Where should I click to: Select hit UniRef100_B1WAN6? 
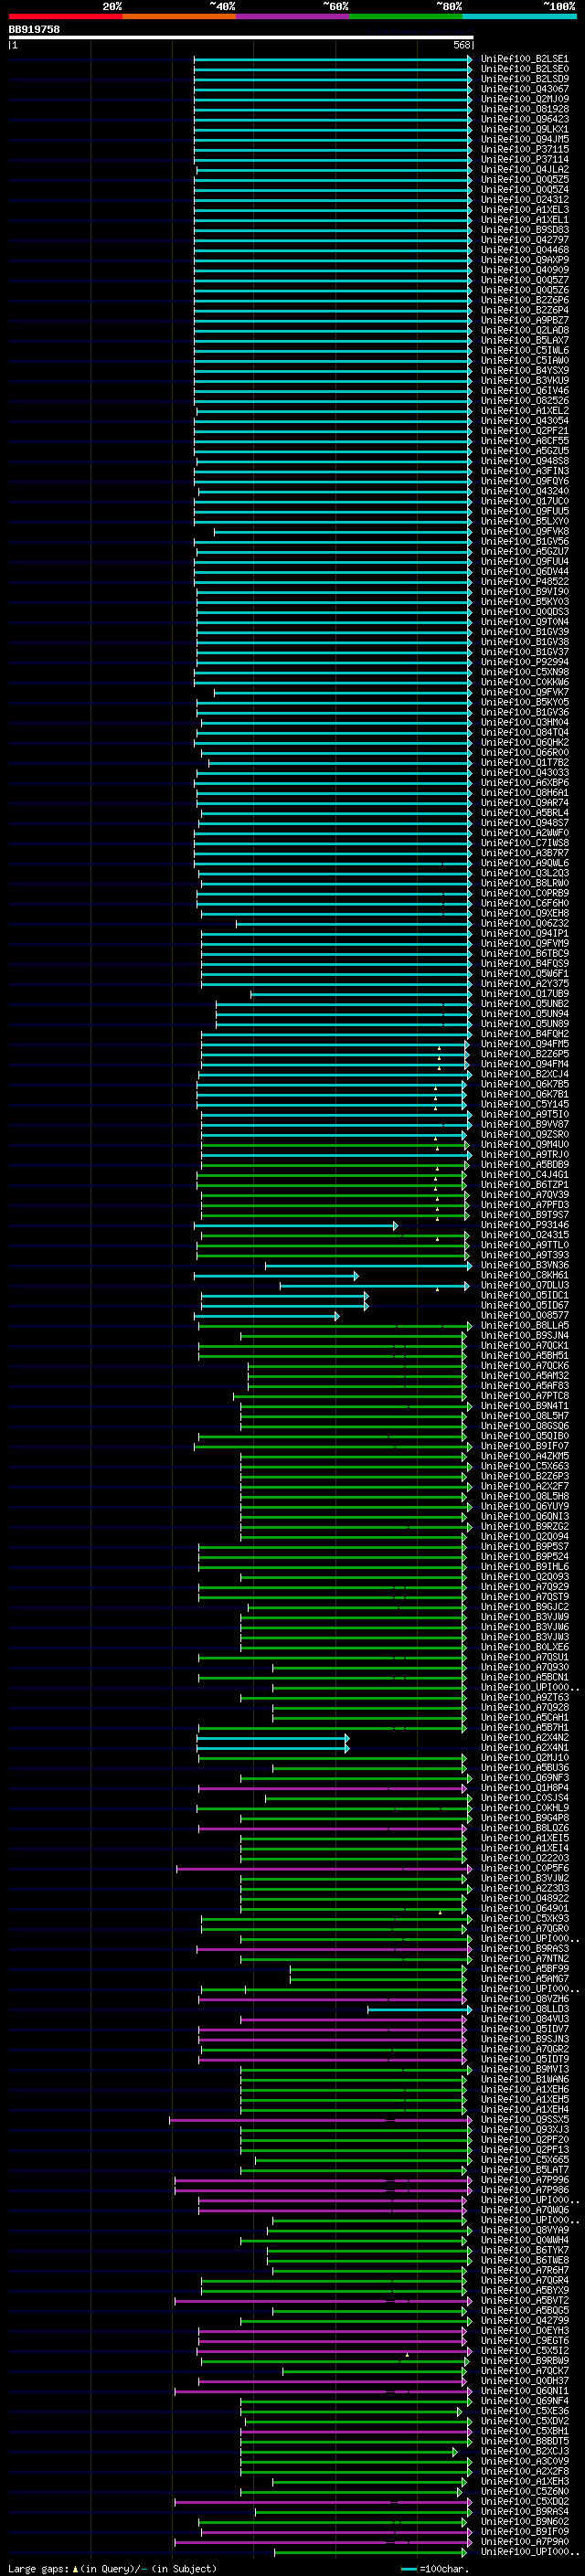524,2079
